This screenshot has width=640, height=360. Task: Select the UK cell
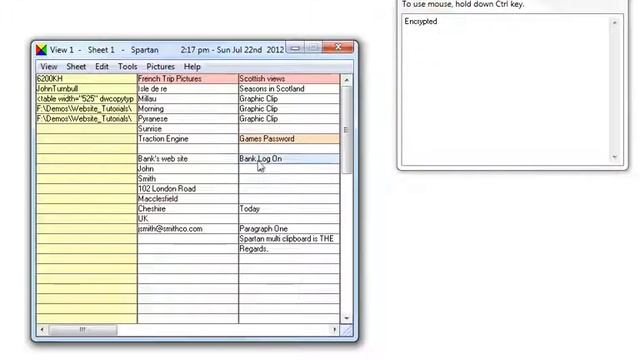(188, 219)
